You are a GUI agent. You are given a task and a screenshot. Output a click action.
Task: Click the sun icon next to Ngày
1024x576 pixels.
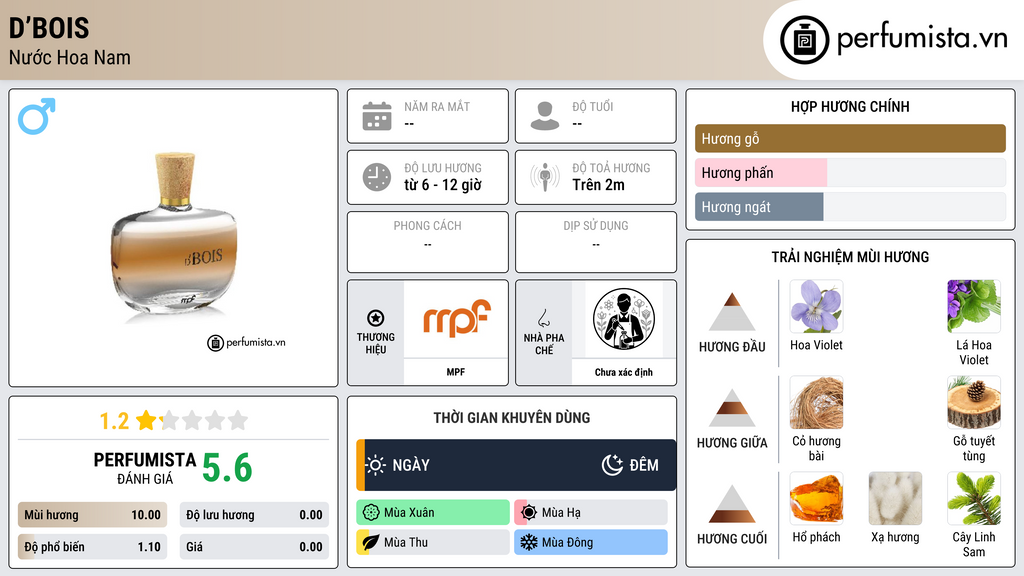[x=376, y=465]
